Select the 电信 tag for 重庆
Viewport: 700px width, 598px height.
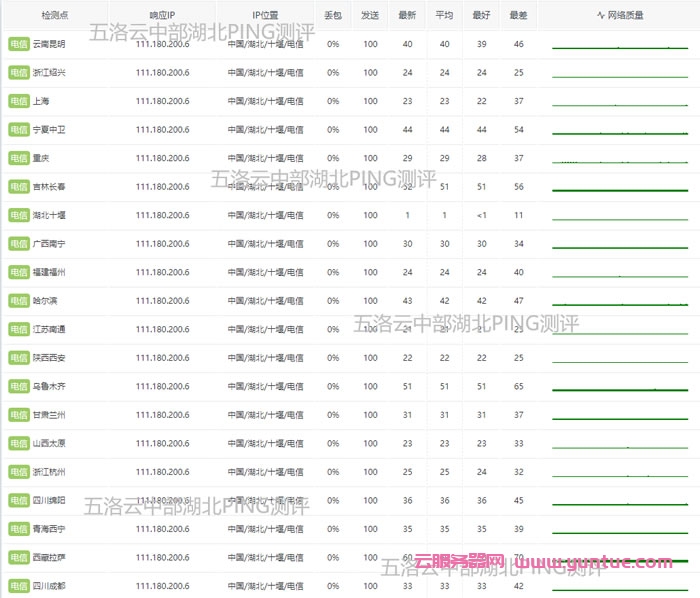pos(18,159)
